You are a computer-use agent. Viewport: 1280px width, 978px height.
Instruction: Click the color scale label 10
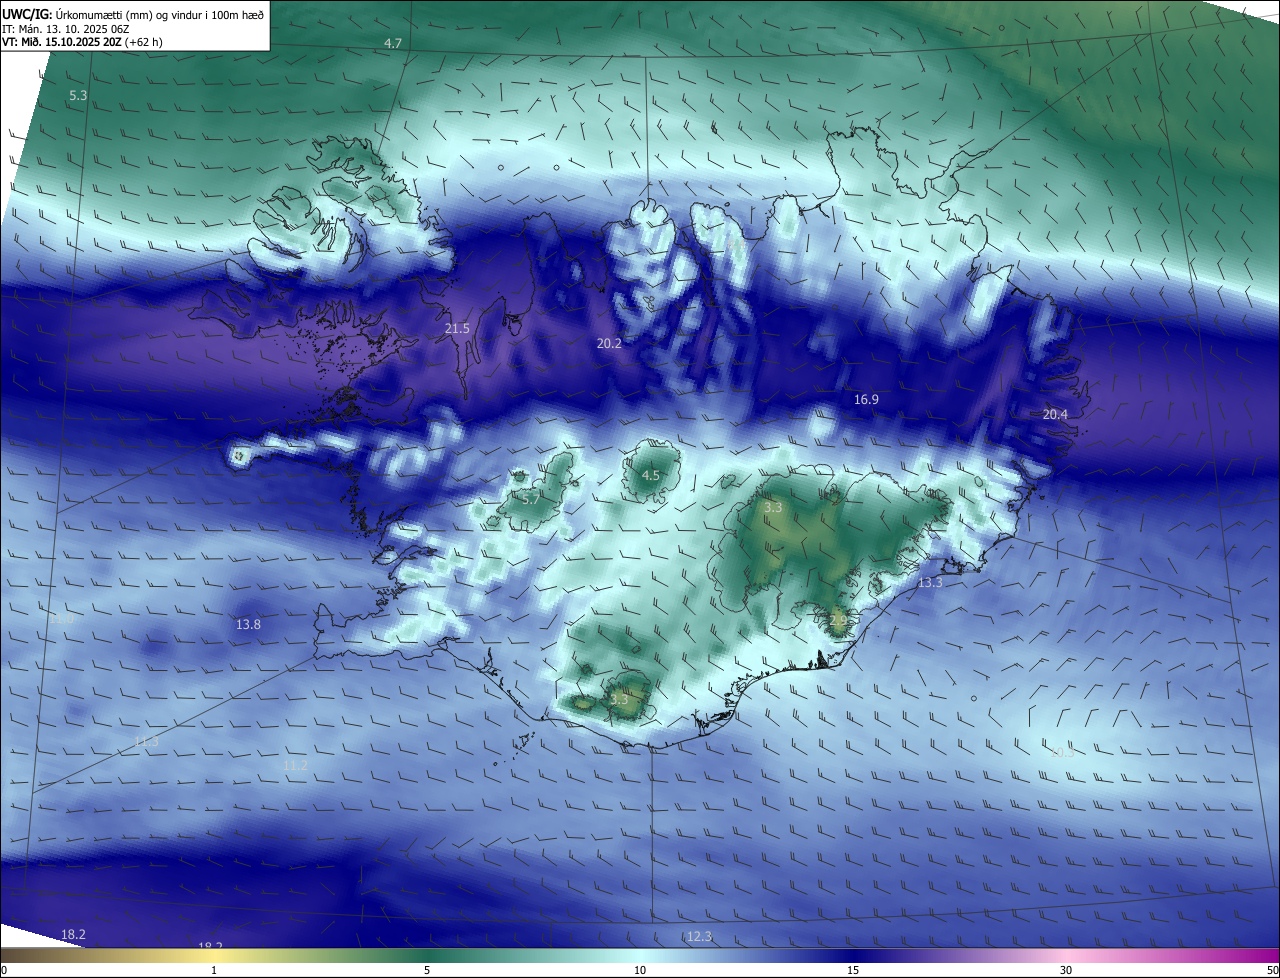coord(640,970)
